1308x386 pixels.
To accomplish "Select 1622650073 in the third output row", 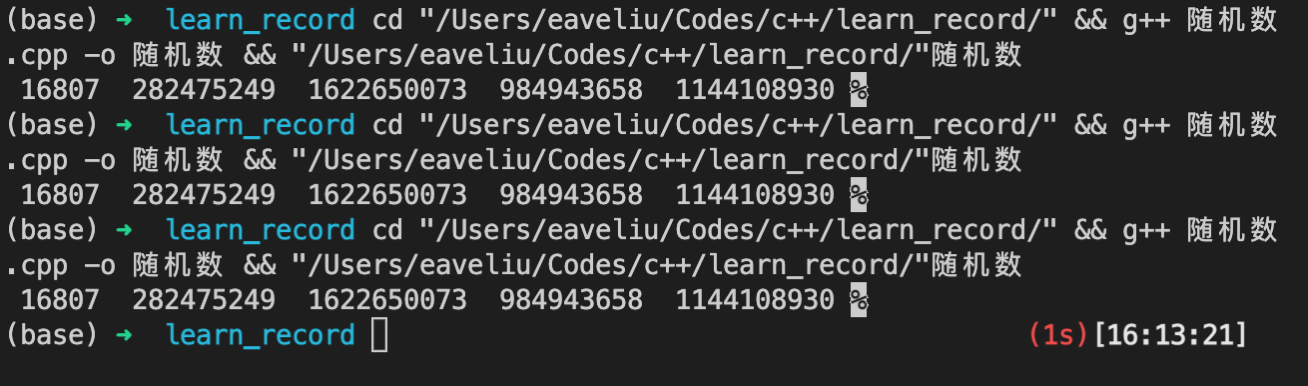I will coord(388,300).
